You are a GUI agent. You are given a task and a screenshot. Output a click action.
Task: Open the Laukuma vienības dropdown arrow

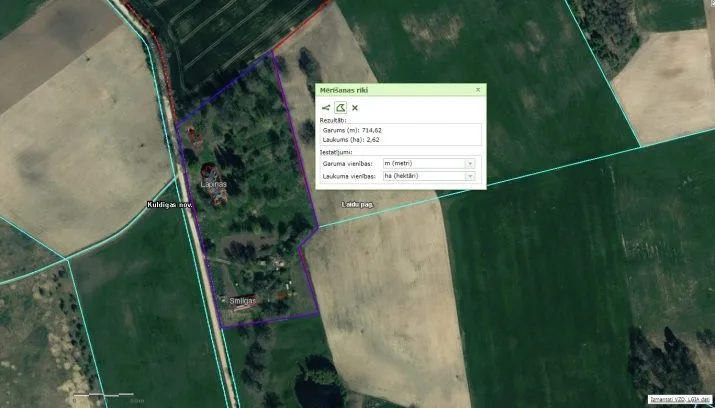(470, 176)
